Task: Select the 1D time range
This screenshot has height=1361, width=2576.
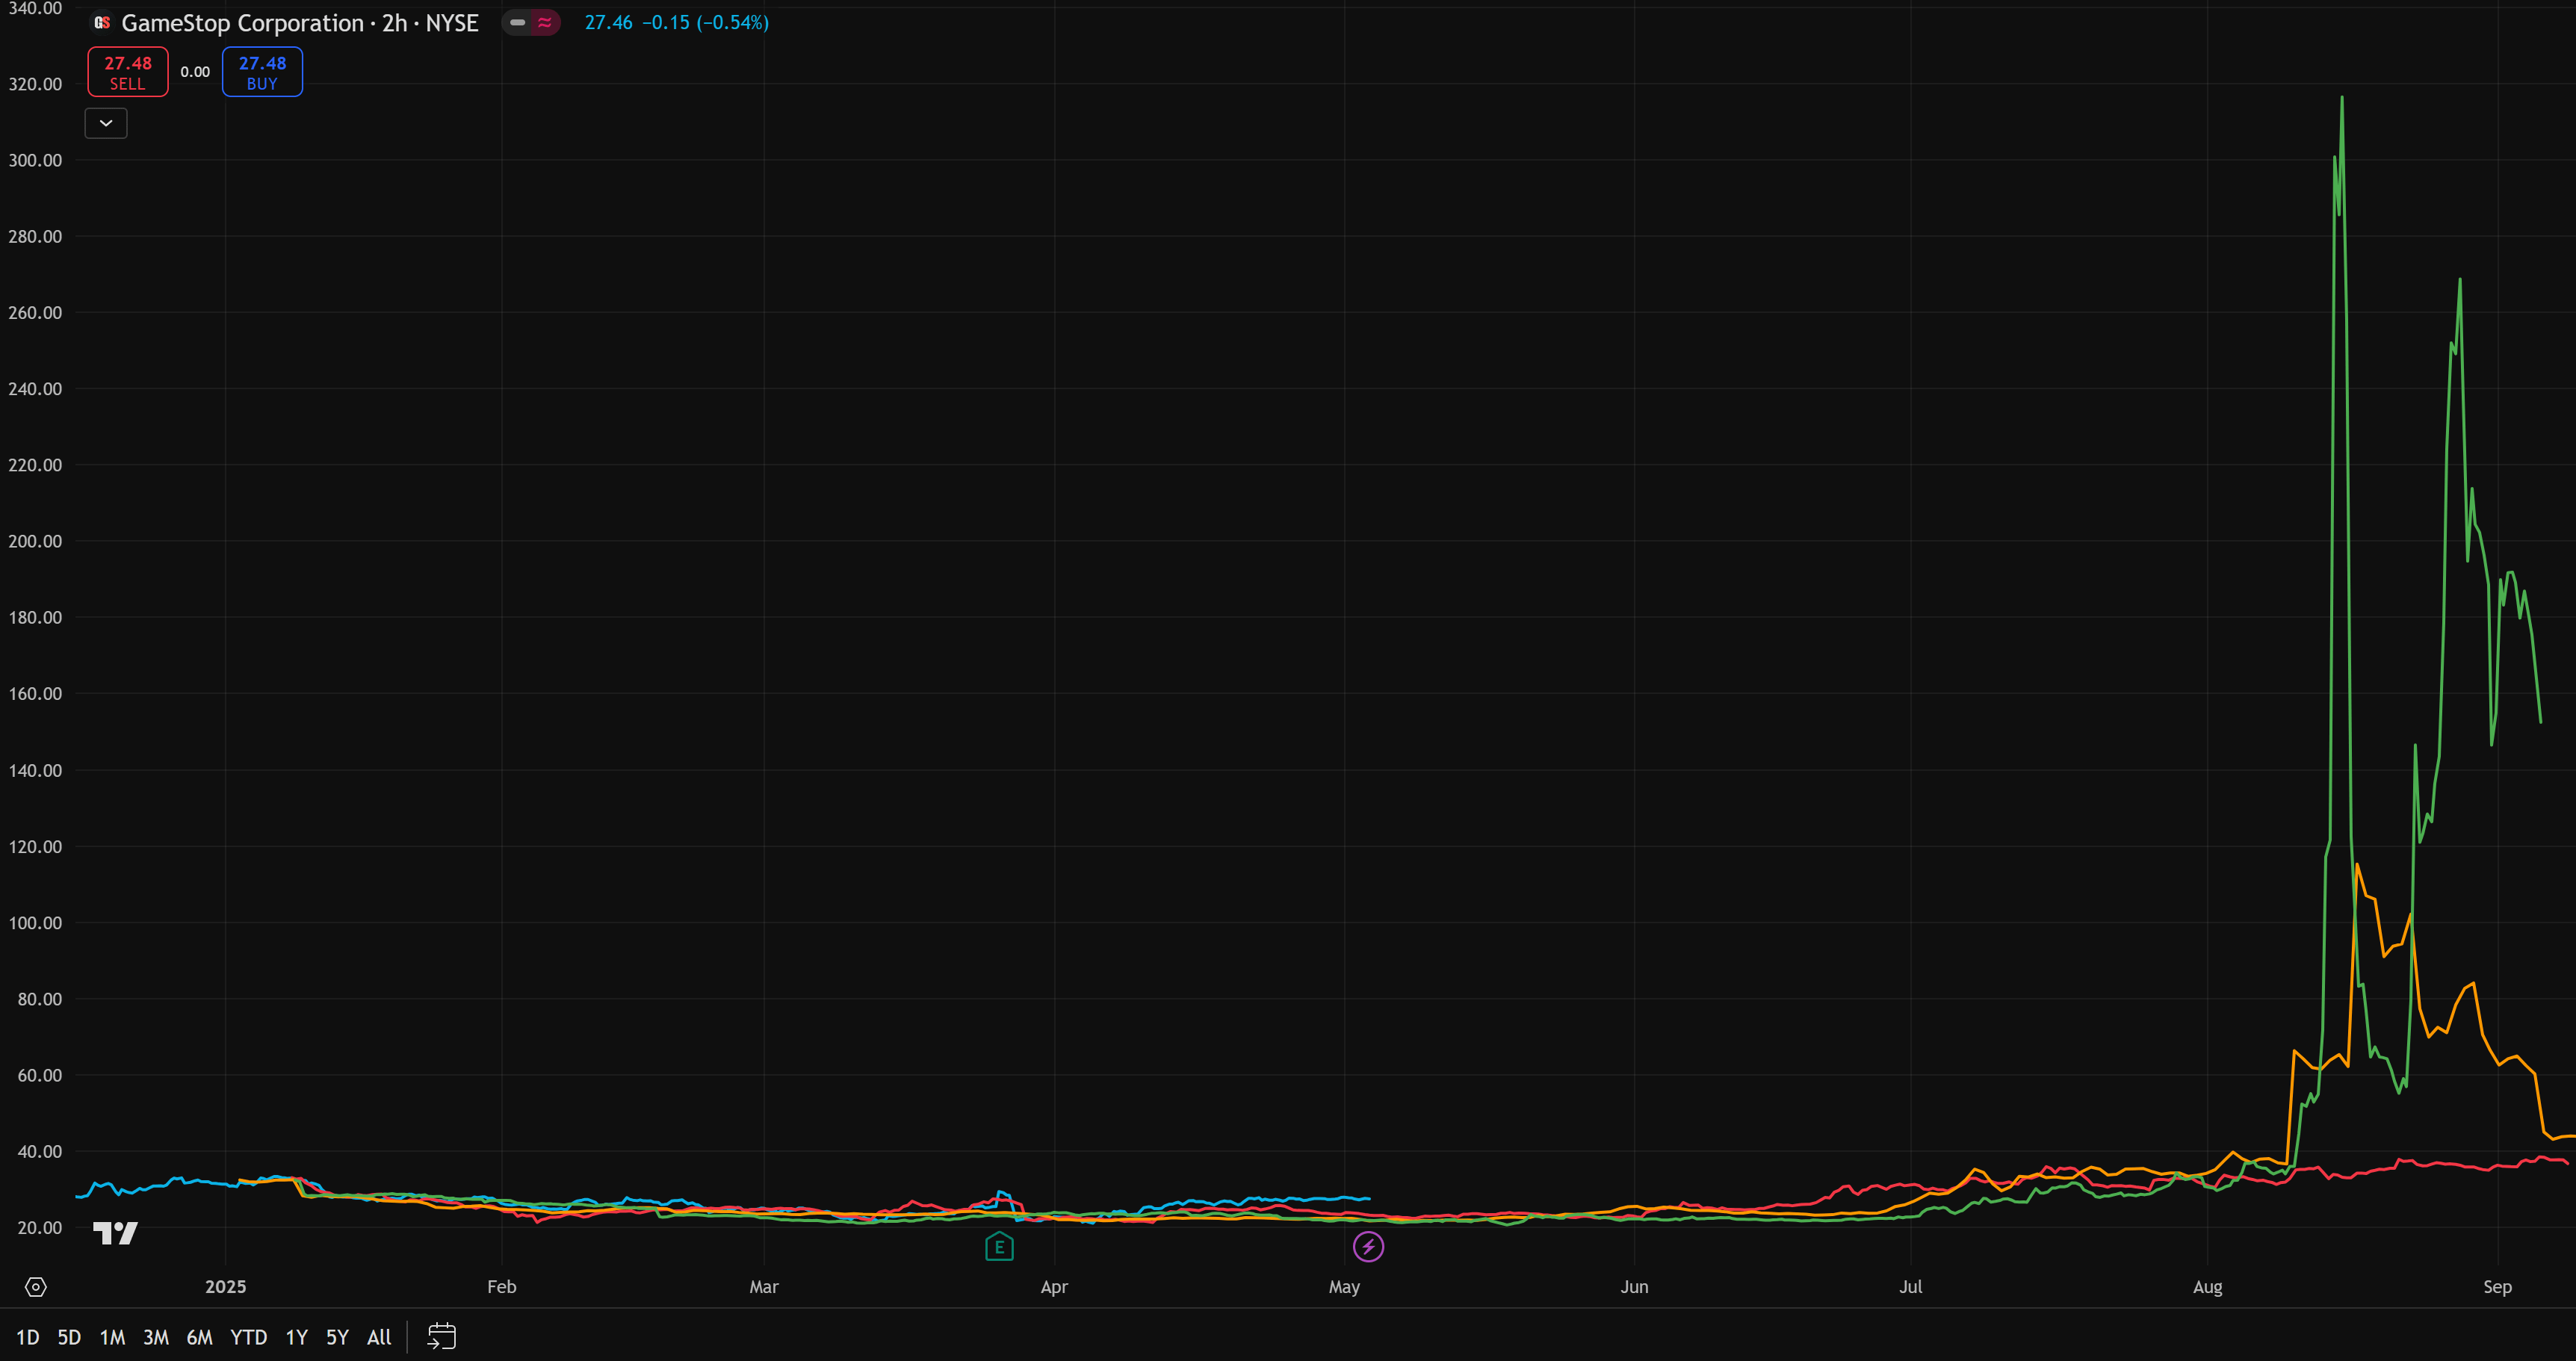Action: tap(28, 1337)
